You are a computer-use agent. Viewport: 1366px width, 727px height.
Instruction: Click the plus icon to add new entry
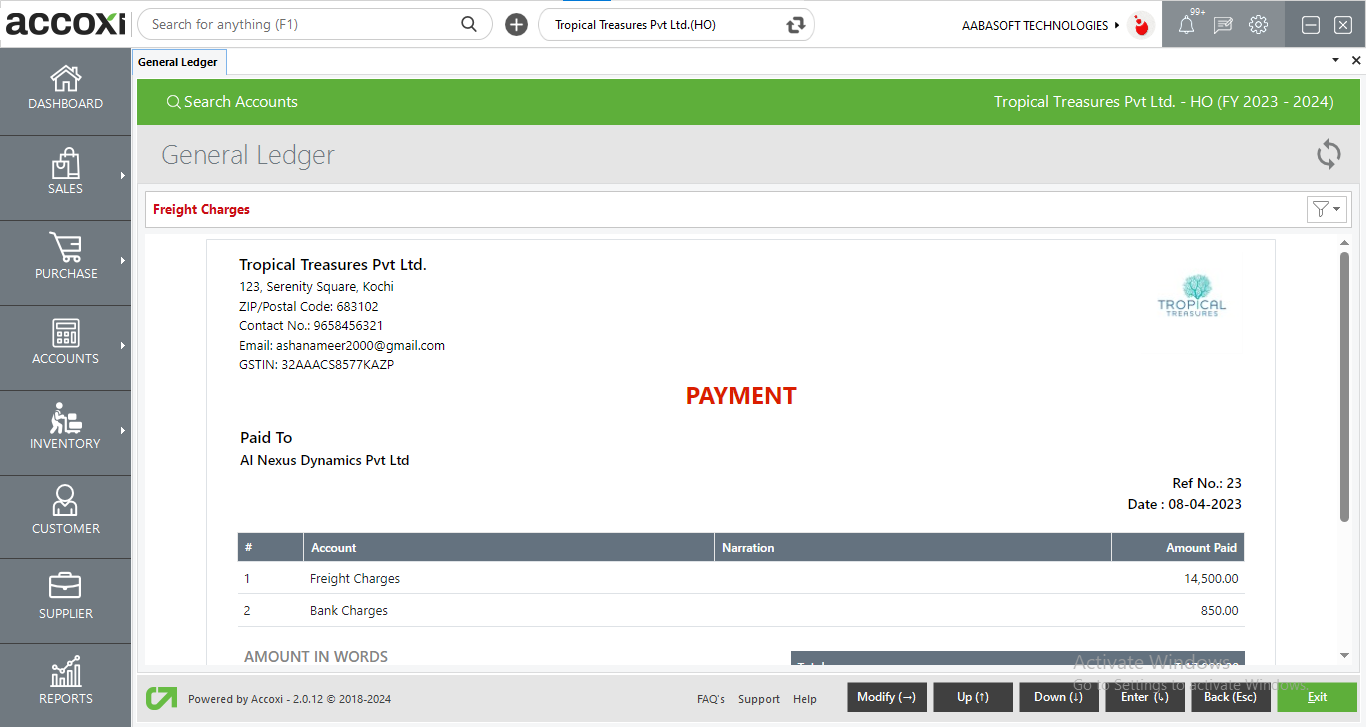coord(516,24)
